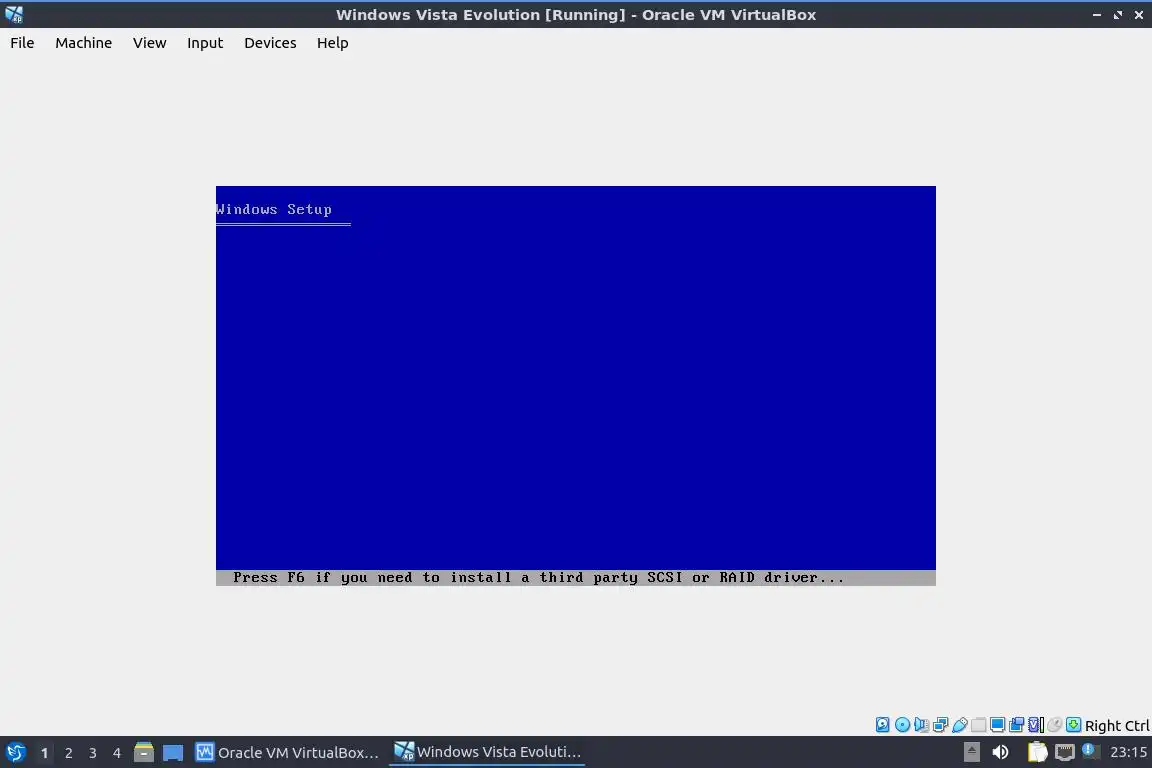Open the Devices menu
Screen dimensions: 1152x768
(x=270, y=43)
